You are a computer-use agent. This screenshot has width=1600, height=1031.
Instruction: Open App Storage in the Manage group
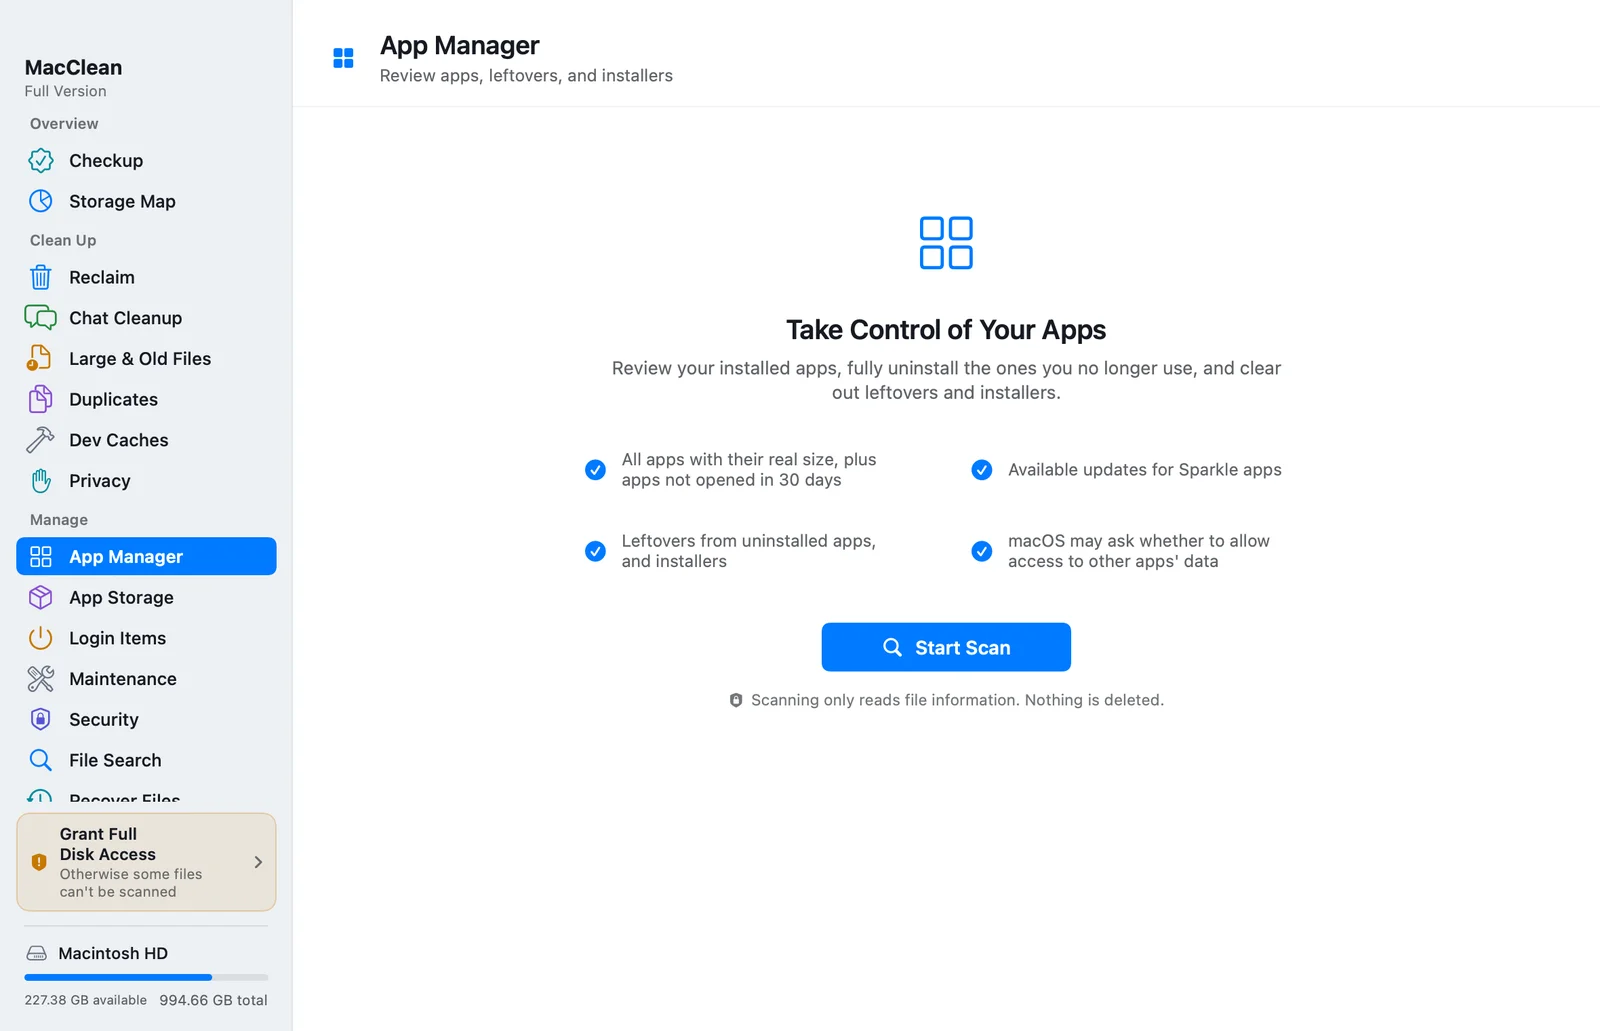tap(146, 597)
